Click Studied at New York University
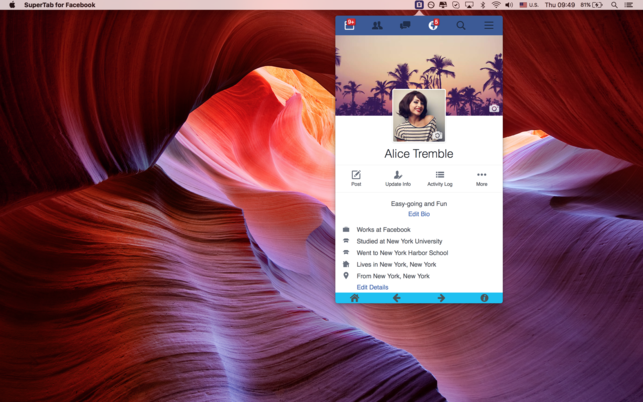The height and width of the screenshot is (402, 643). point(399,241)
